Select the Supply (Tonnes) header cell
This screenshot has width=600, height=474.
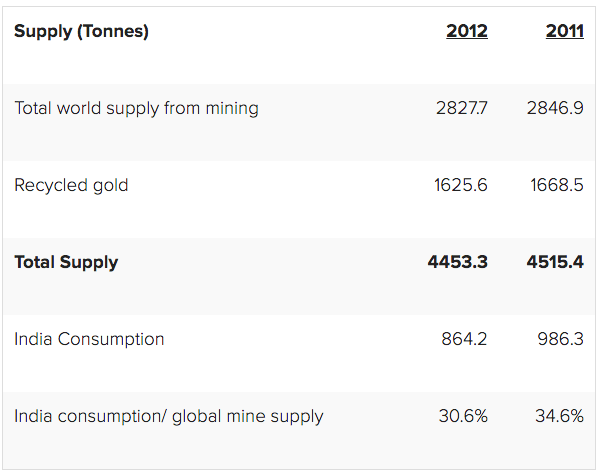click(81, 31)
